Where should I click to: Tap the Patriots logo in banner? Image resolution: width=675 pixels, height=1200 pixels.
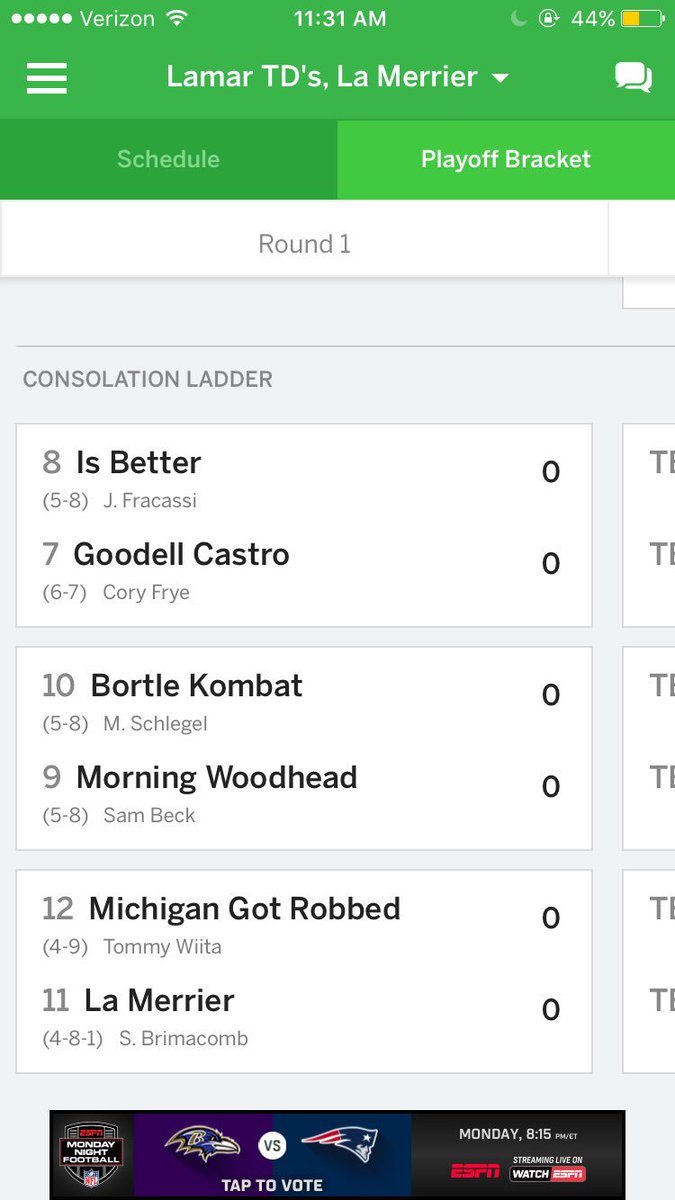pyautogui.click(x=340, y=1144)
